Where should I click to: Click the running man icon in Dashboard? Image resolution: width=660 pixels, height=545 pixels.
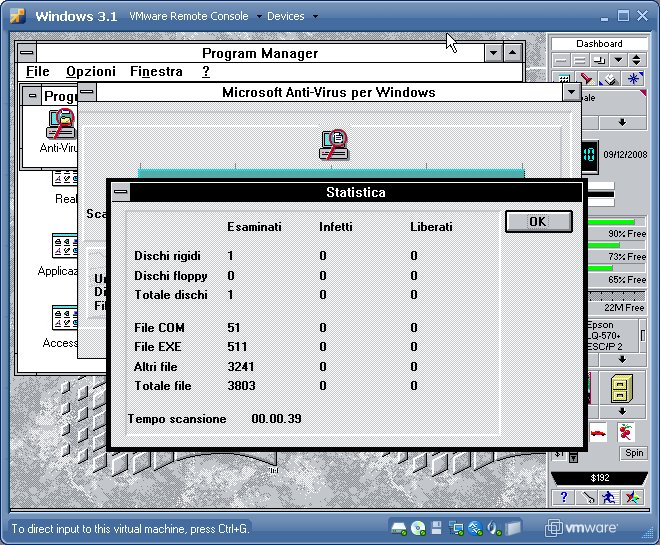click(x=609, y=497)
